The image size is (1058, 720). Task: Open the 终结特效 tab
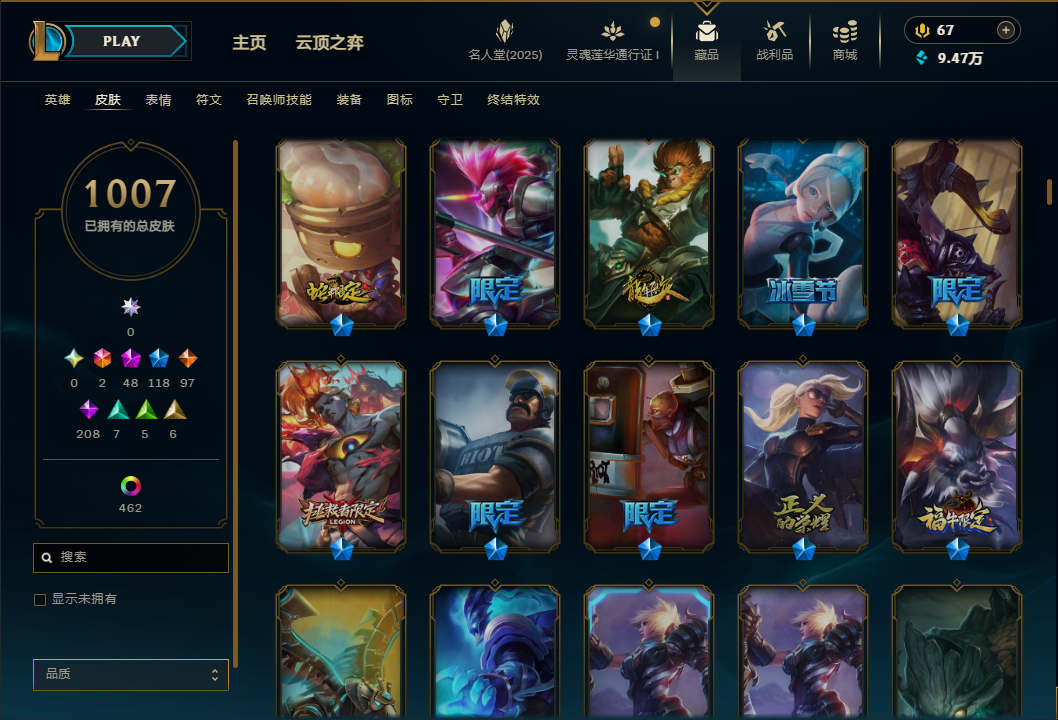(x=513, y=100)
